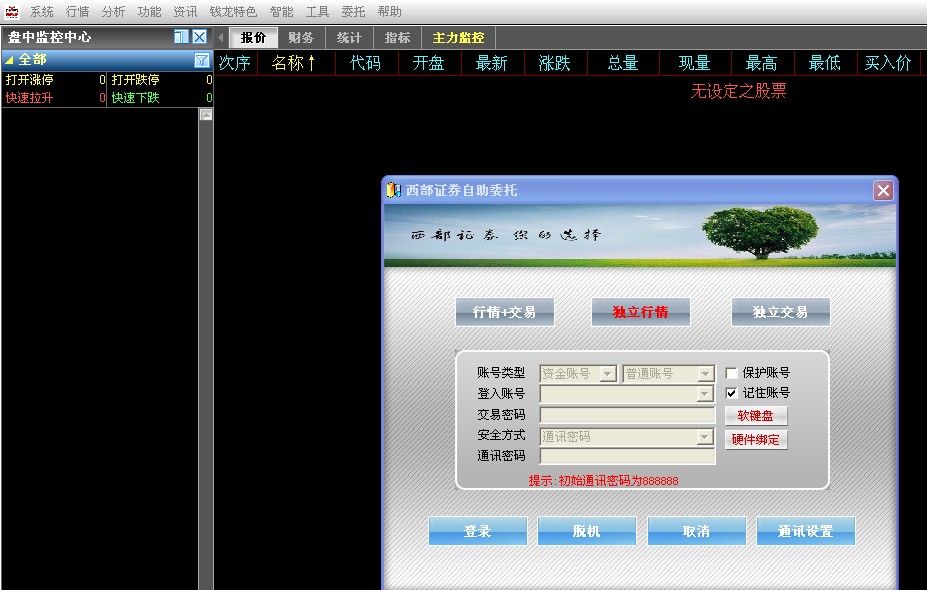927x590 pixels.
Task: Click the 登录 button
Action: click(477, 530)
